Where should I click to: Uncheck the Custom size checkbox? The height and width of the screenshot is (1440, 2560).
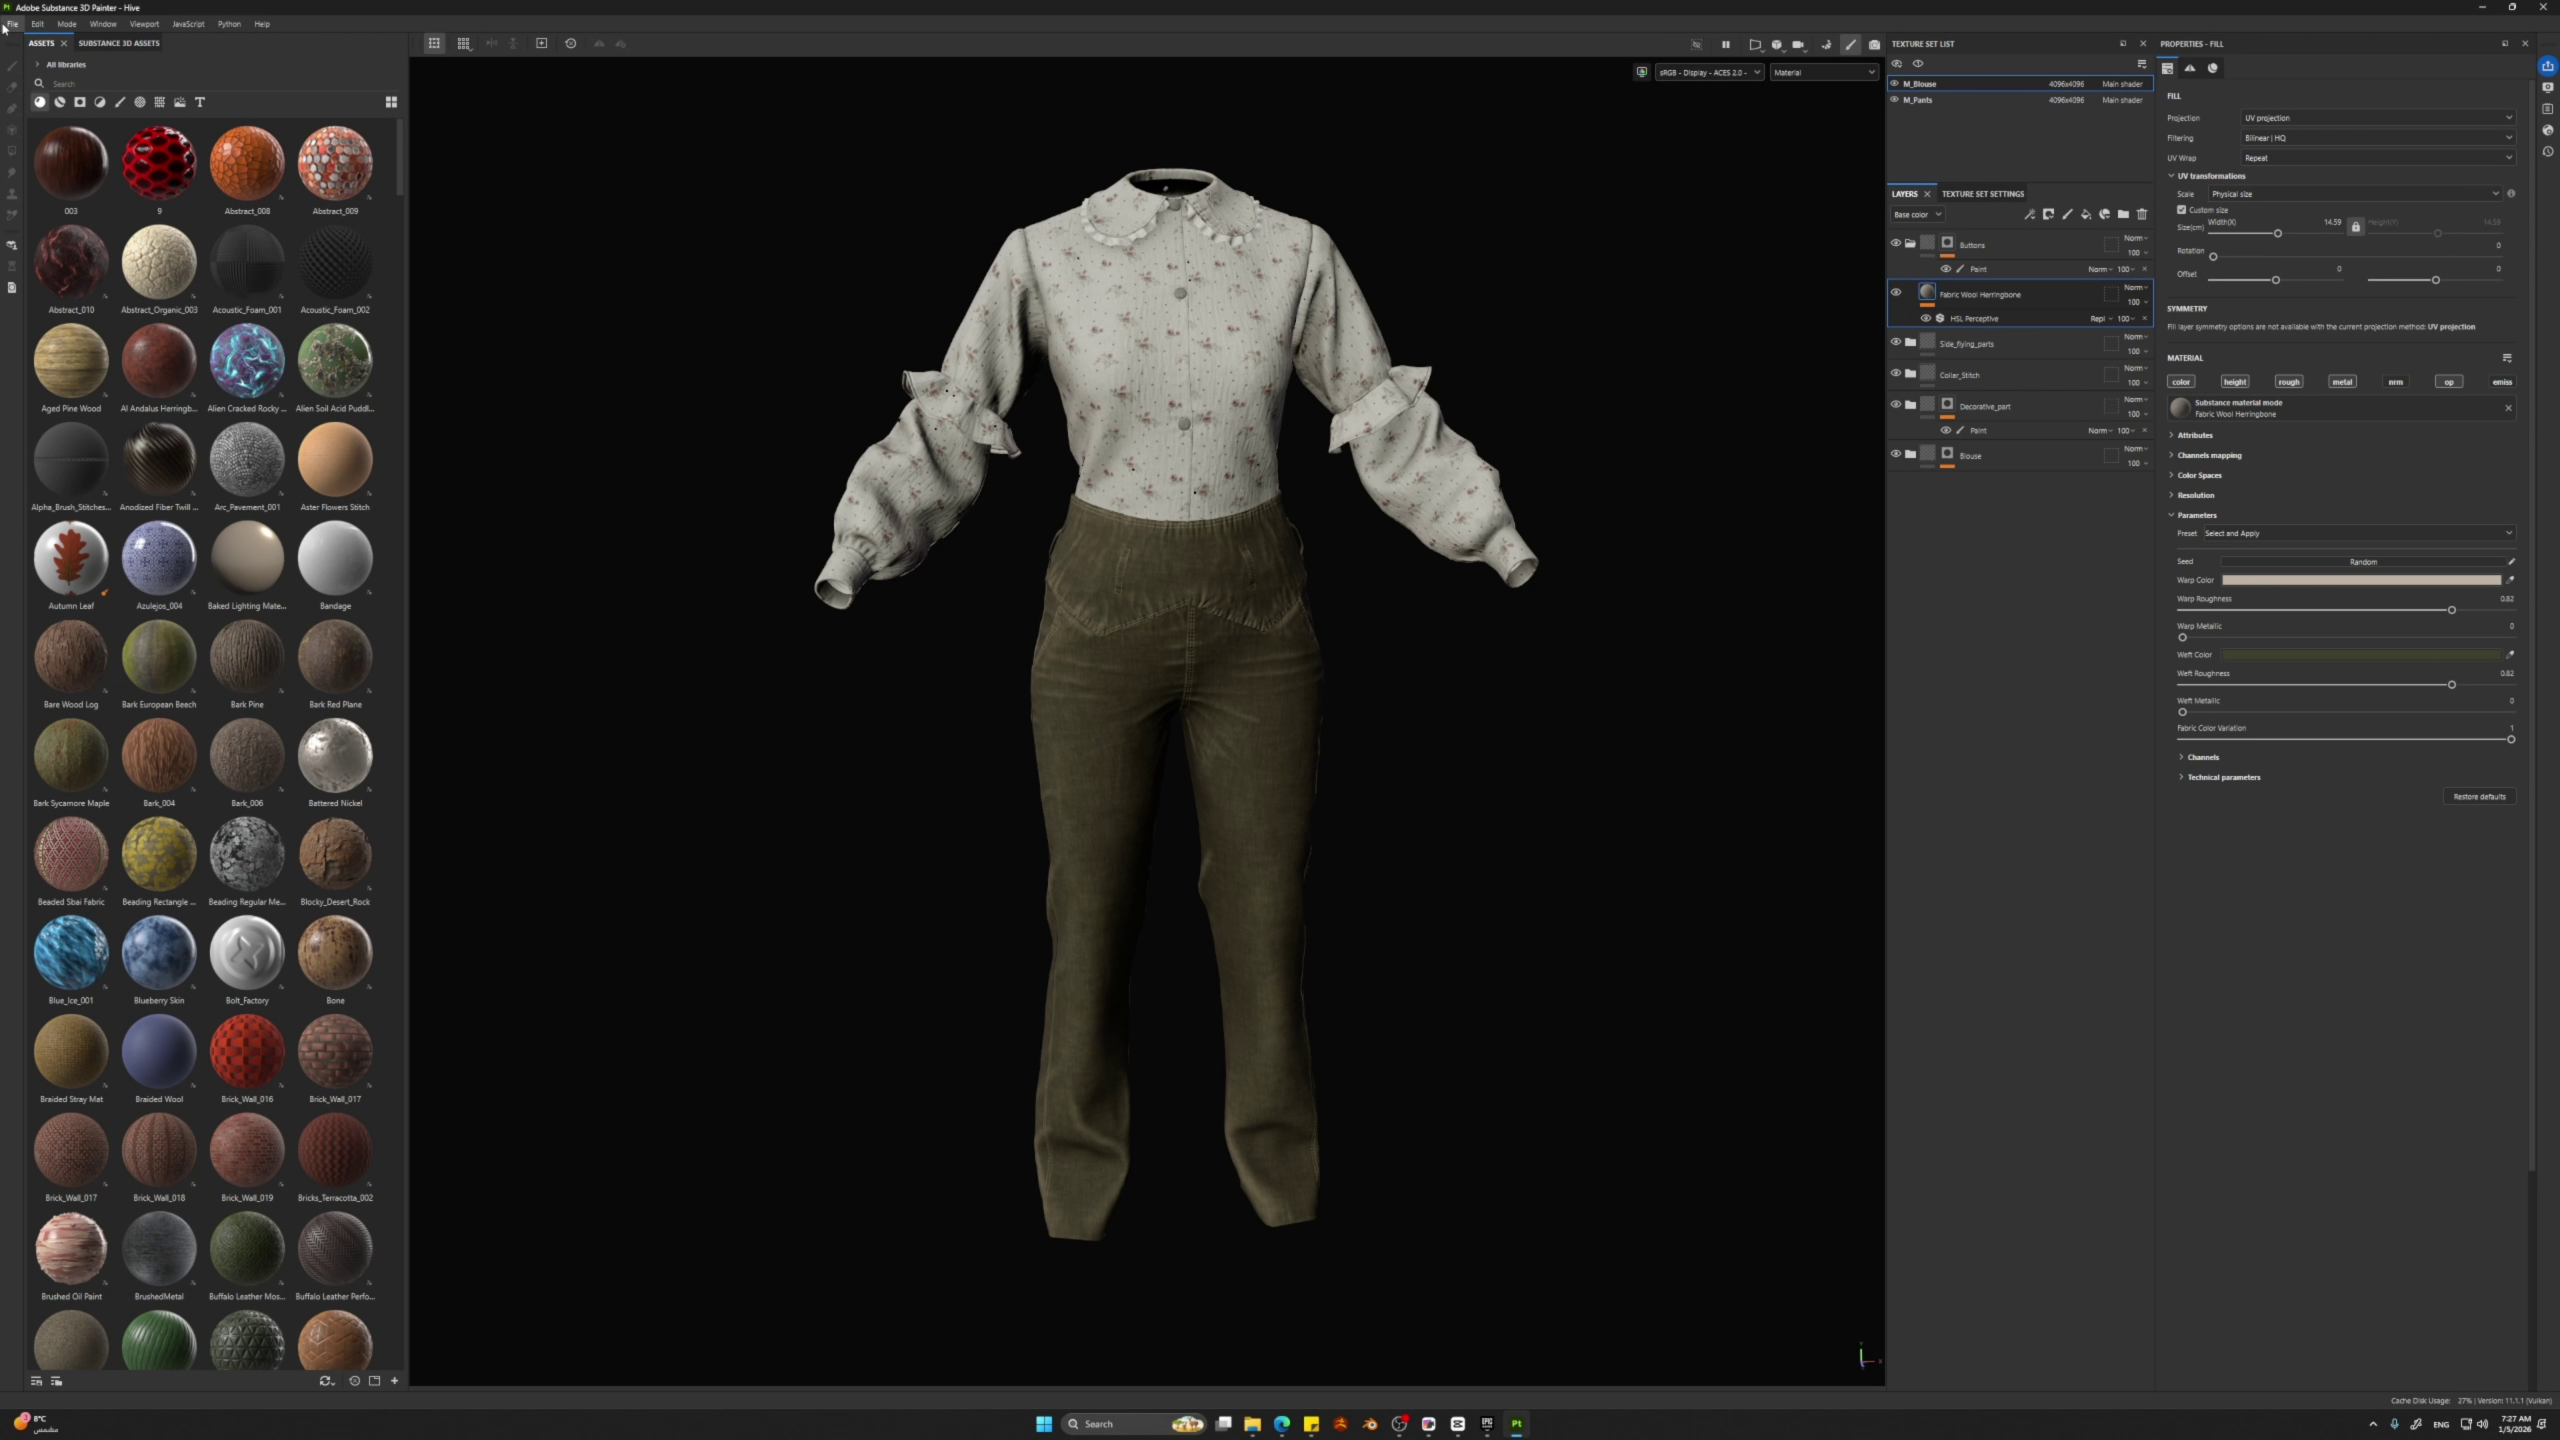click(2181, 210)
